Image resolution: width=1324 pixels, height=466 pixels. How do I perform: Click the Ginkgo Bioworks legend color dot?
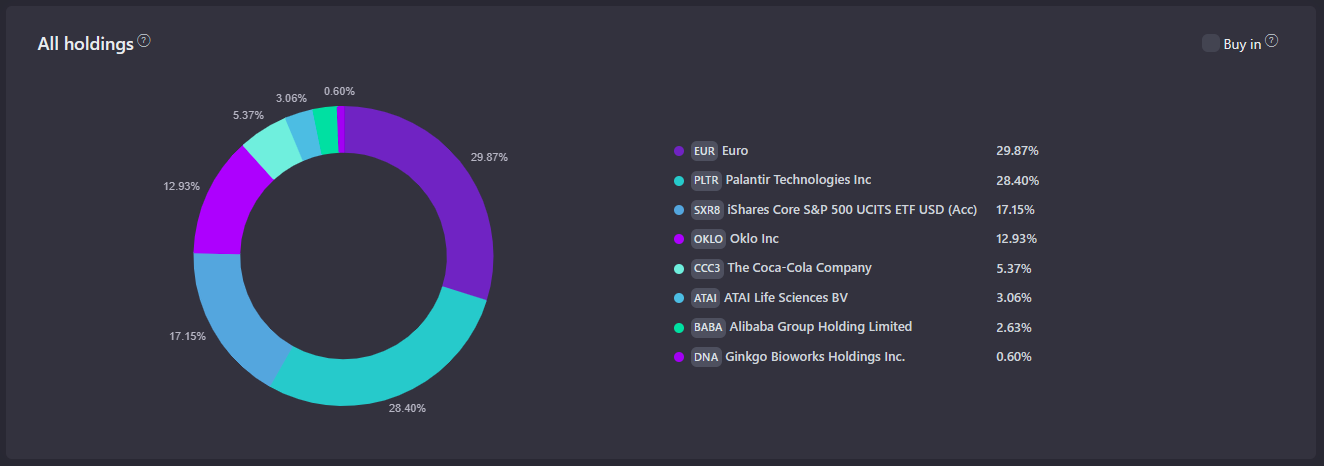(x=679, y=357)
